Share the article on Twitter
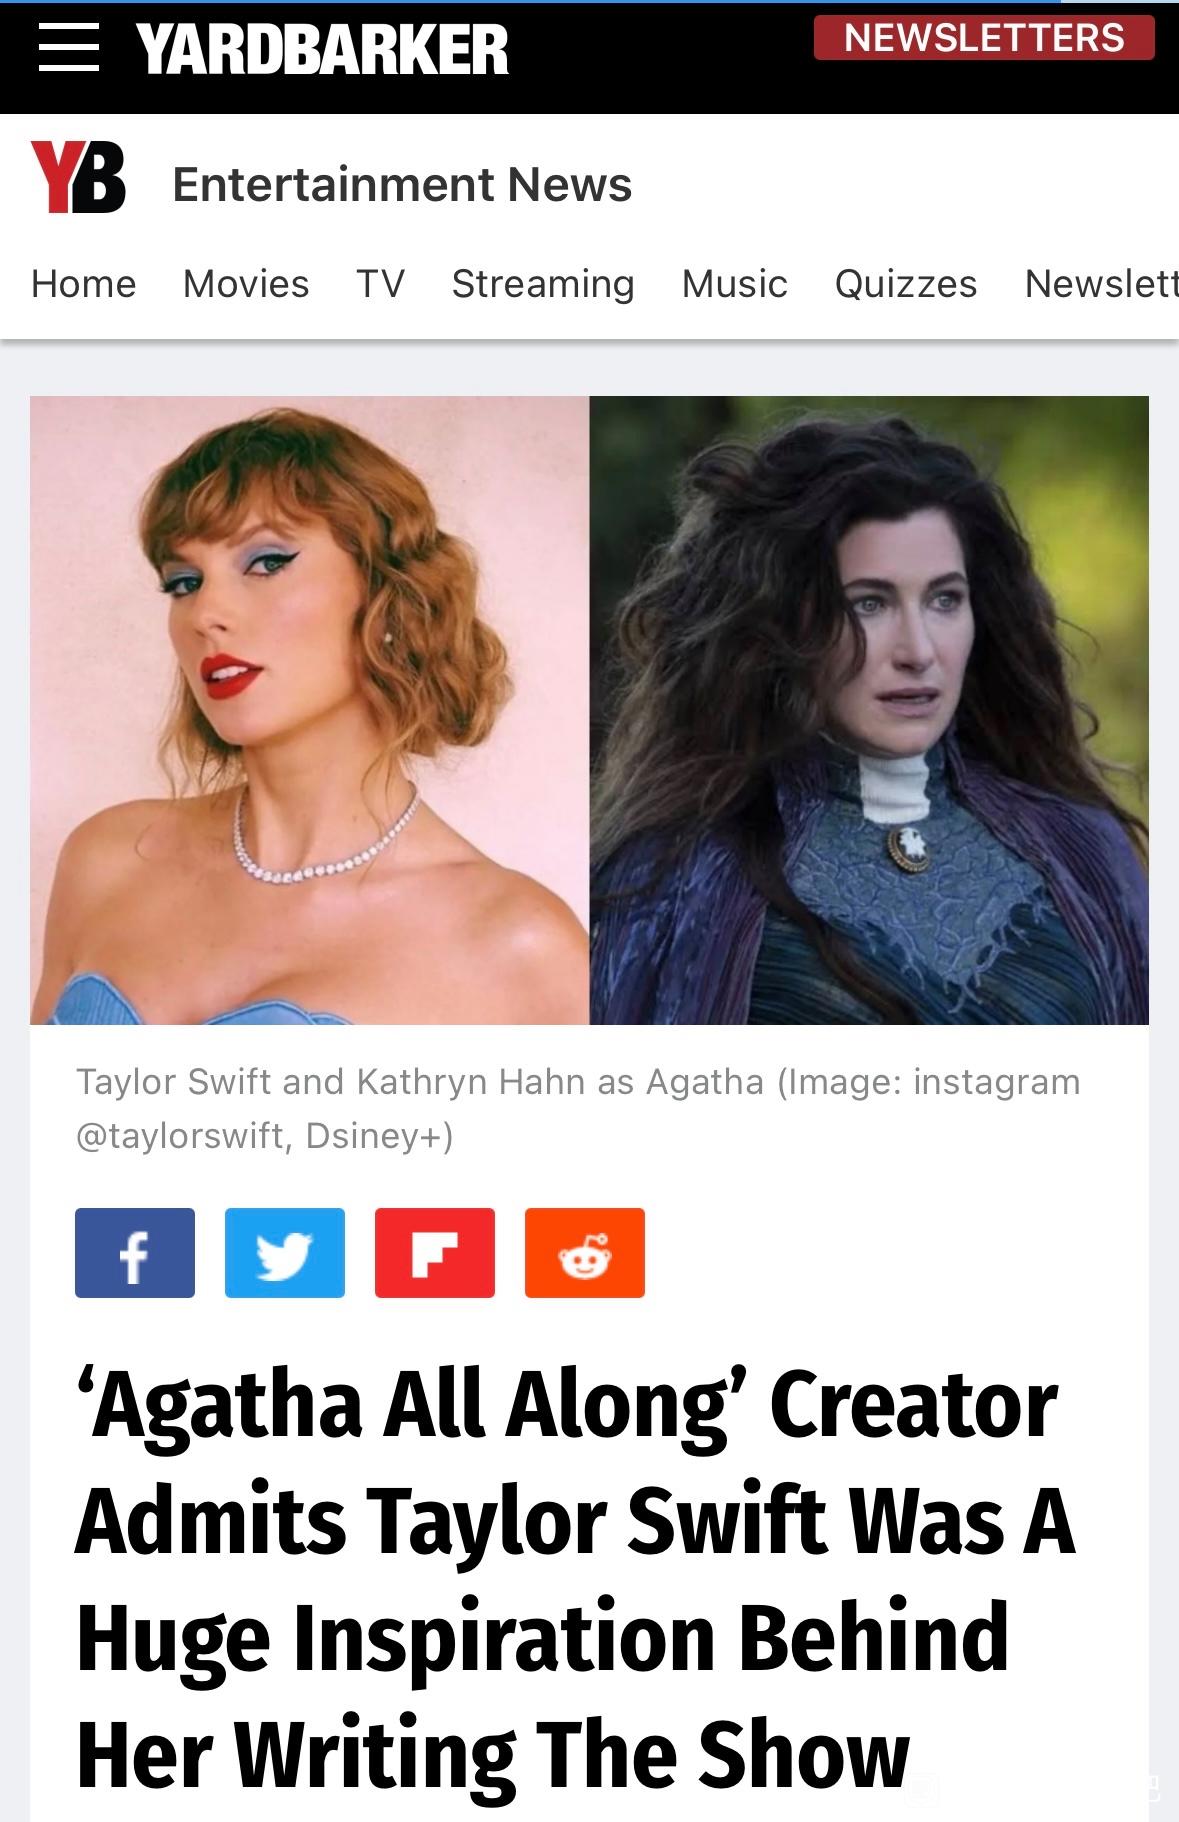This screenshot has height=1822, width=1179. click(x=285, y=1253)
